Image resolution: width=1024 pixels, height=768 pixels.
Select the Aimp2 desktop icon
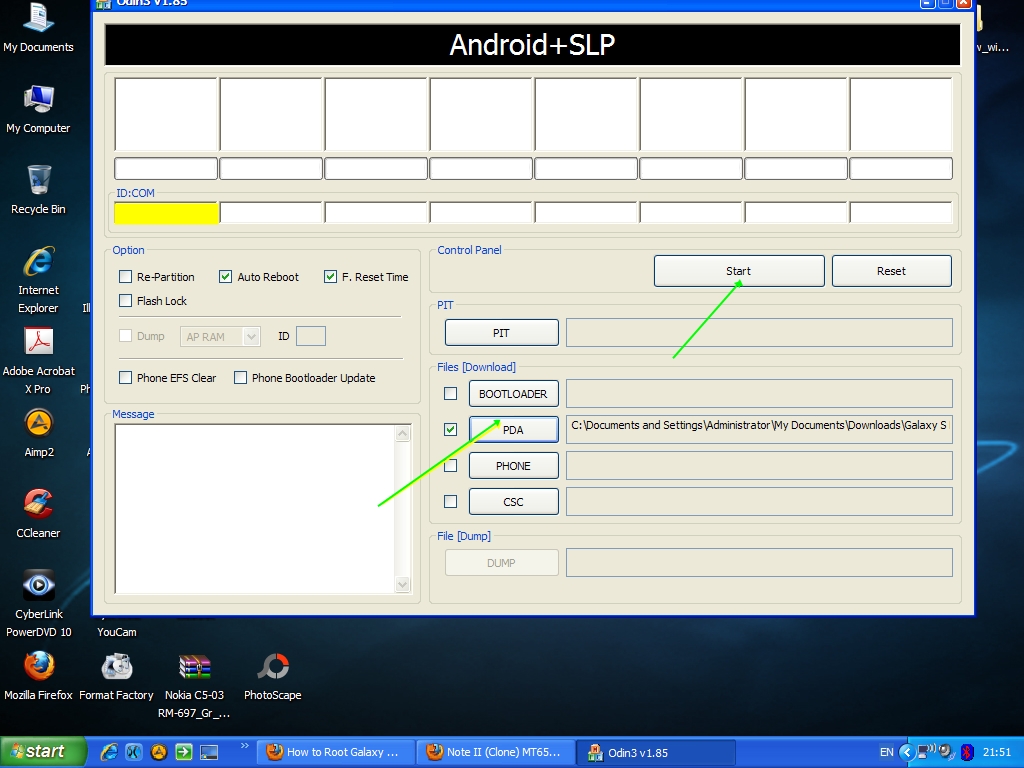click(x=39, y=433)
